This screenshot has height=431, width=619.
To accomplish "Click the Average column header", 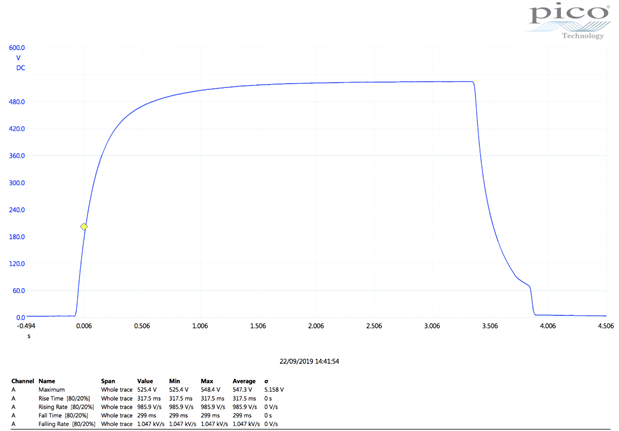I will [244, 381].
